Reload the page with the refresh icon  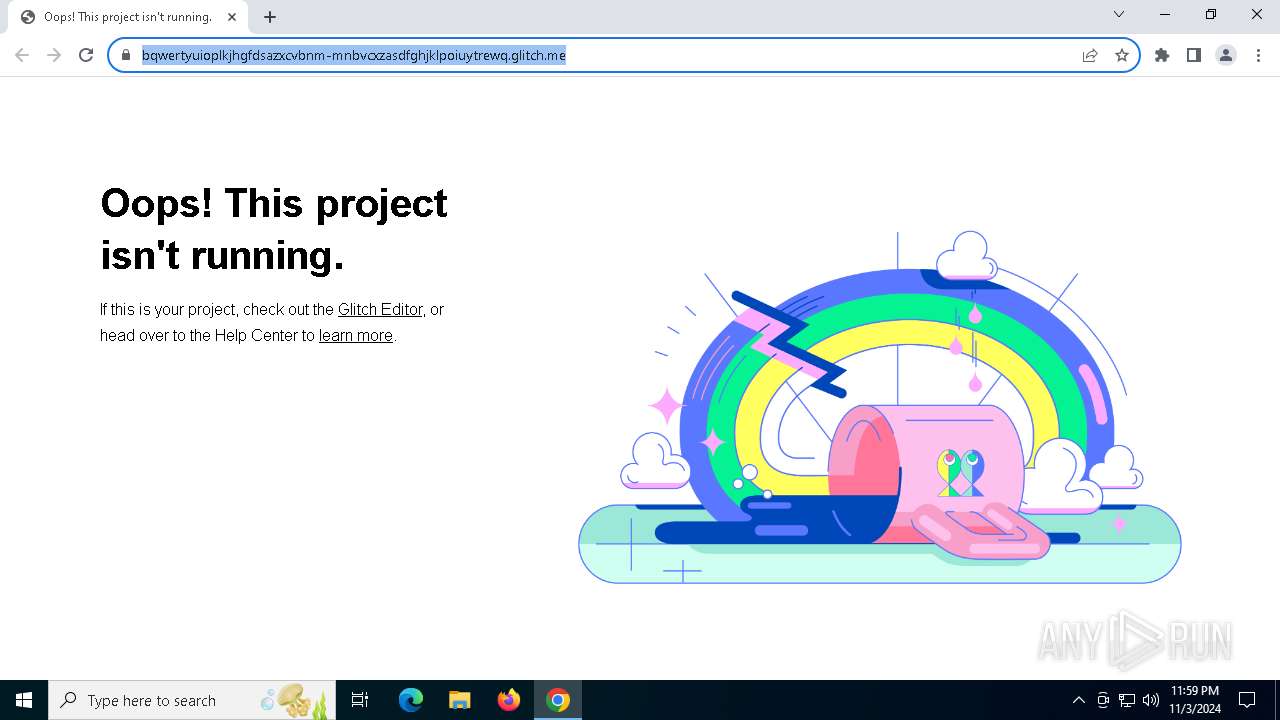pos(86,55)
